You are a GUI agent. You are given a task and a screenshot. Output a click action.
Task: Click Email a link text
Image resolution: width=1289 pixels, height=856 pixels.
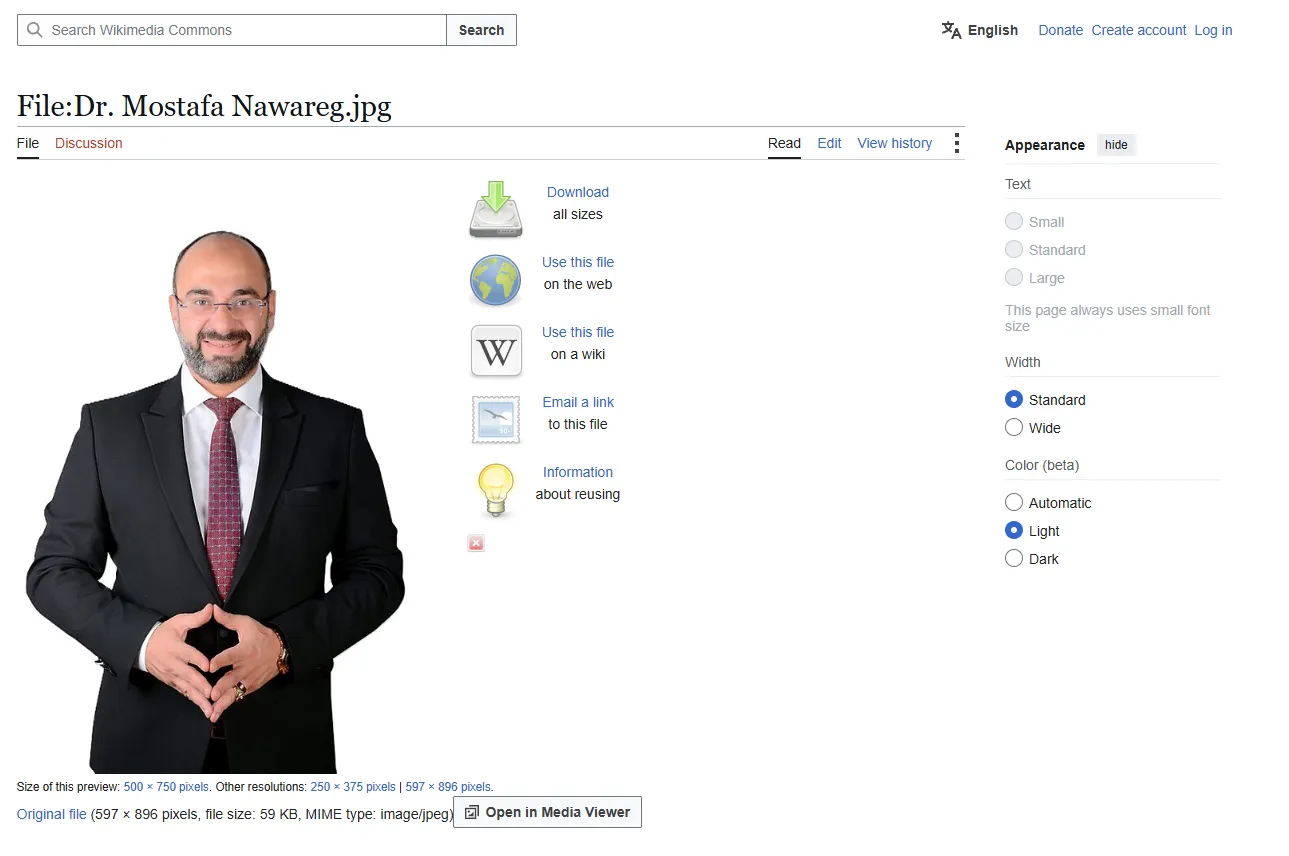[578, 402]
